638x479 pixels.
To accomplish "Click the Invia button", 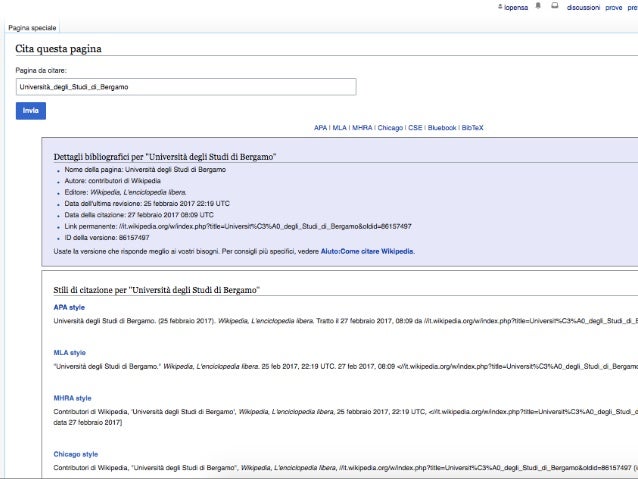I will coord(31,111).
